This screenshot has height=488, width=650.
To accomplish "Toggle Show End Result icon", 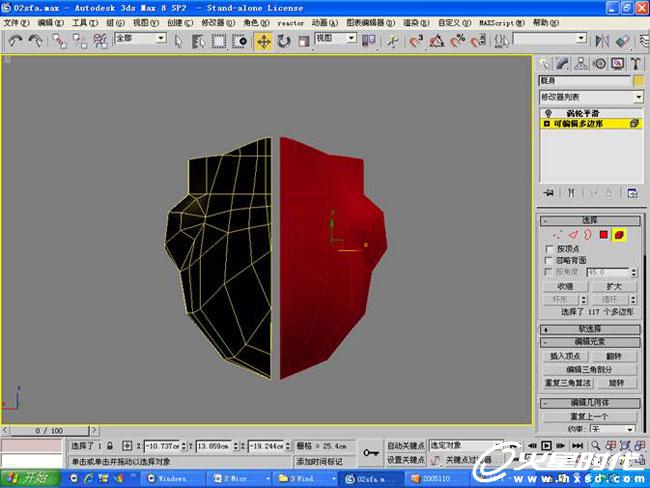I will (x=571, y=193).
